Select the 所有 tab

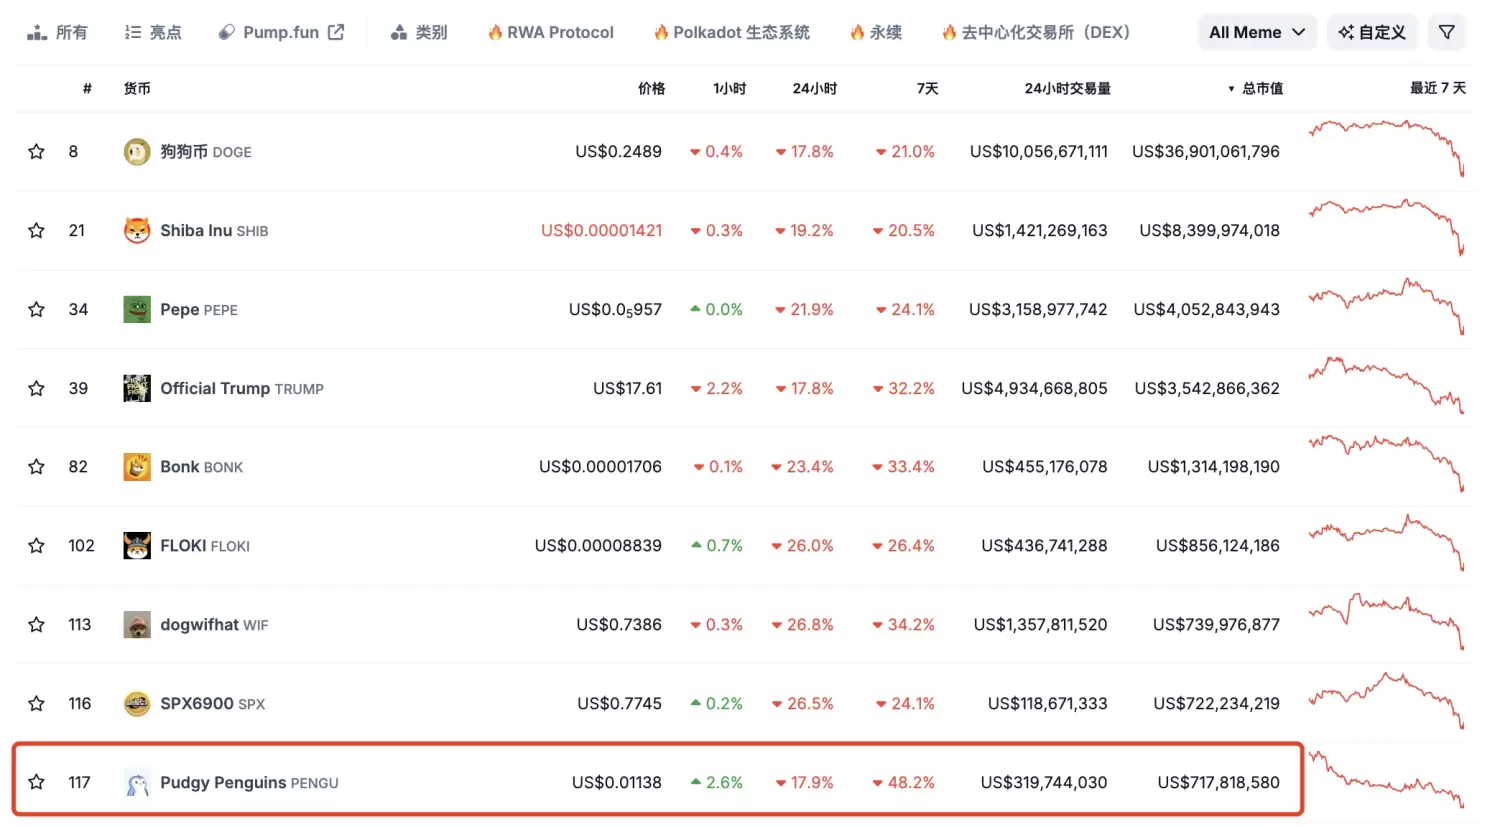pos(58,31)
